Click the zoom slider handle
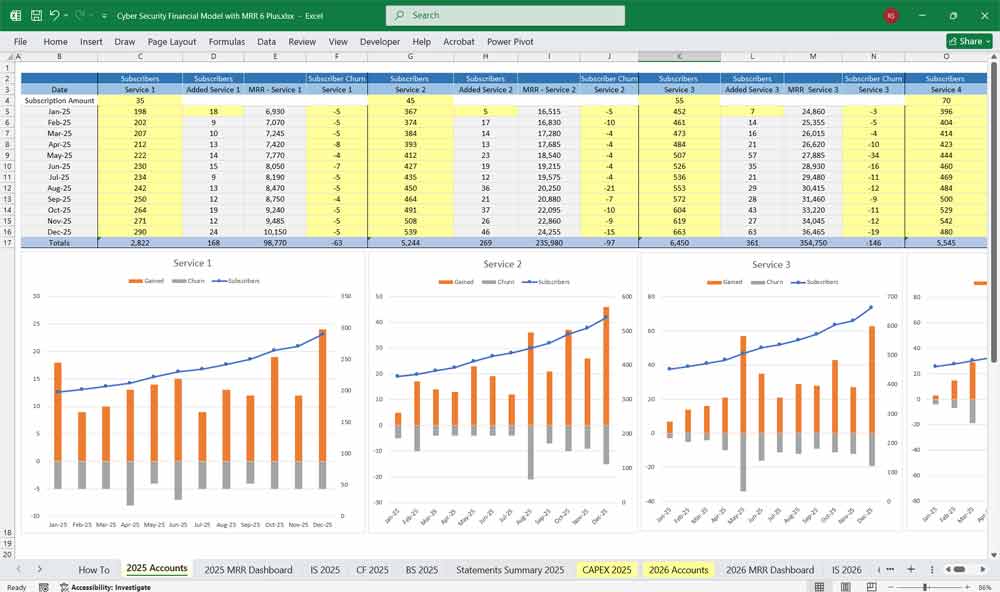Screen dimensions: 1000x592 (x=925, y=587)
